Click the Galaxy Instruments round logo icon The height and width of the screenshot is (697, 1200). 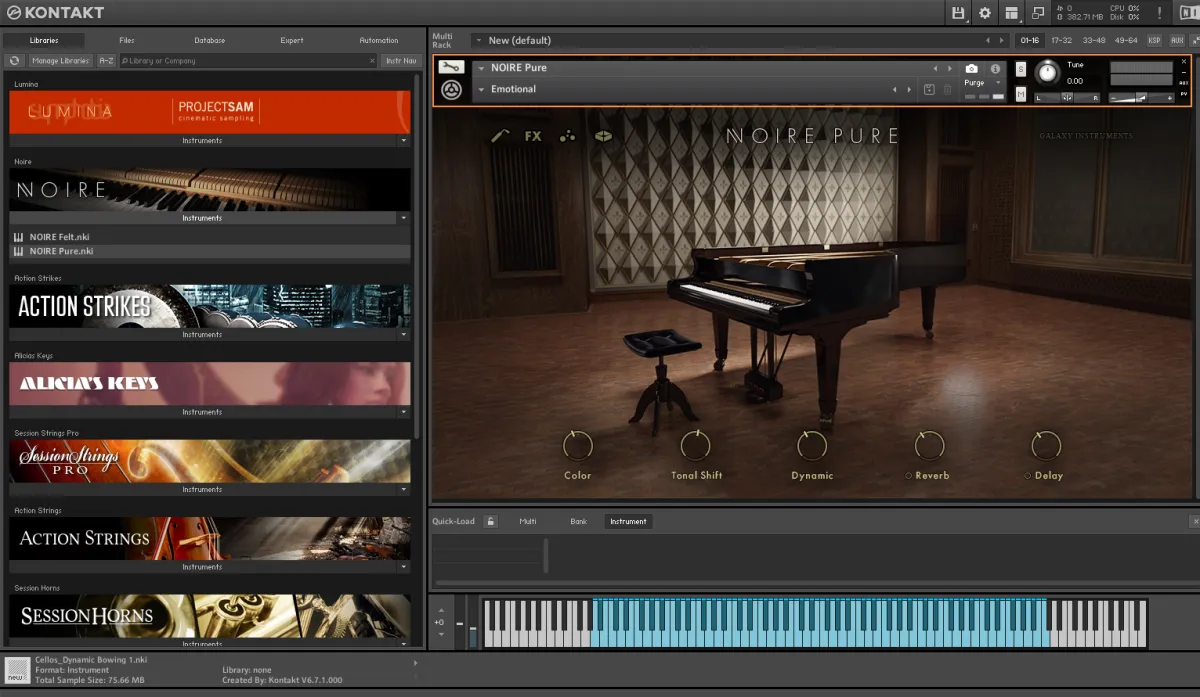click(451, 90)
